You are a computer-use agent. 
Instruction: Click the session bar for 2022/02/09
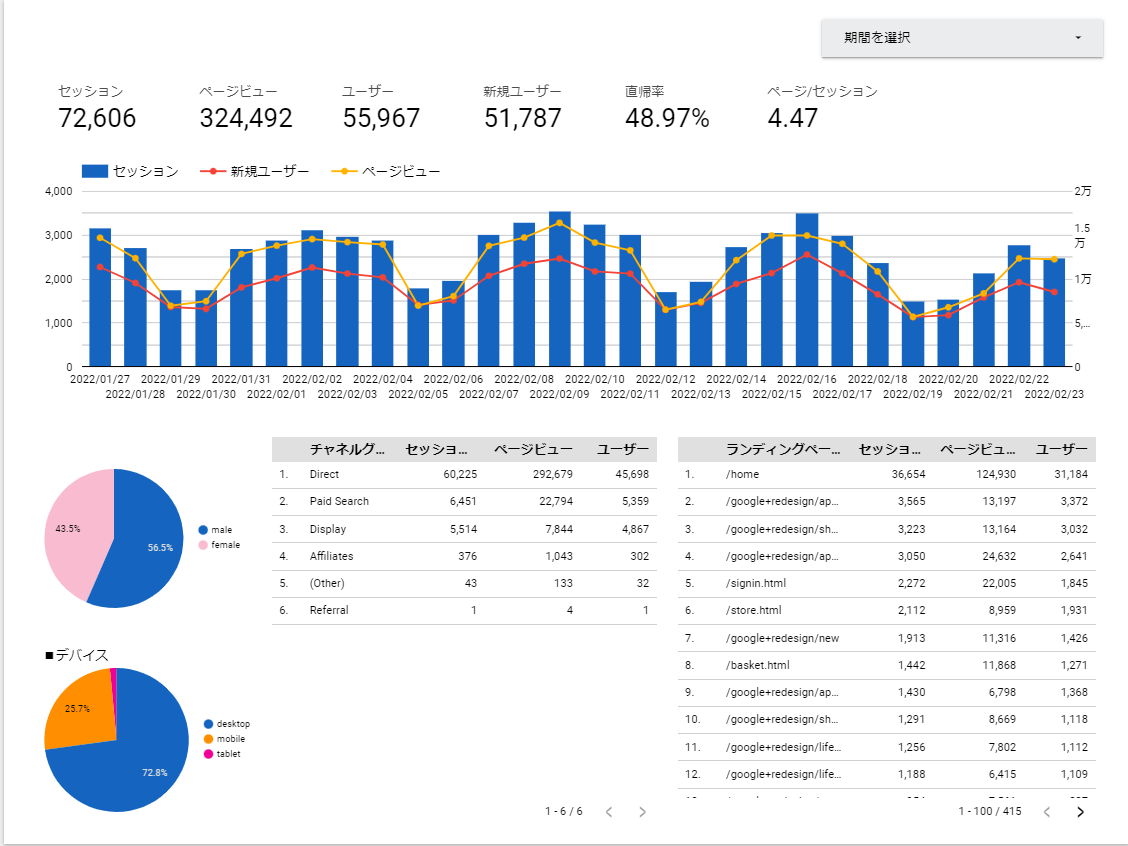click(560, 289)
